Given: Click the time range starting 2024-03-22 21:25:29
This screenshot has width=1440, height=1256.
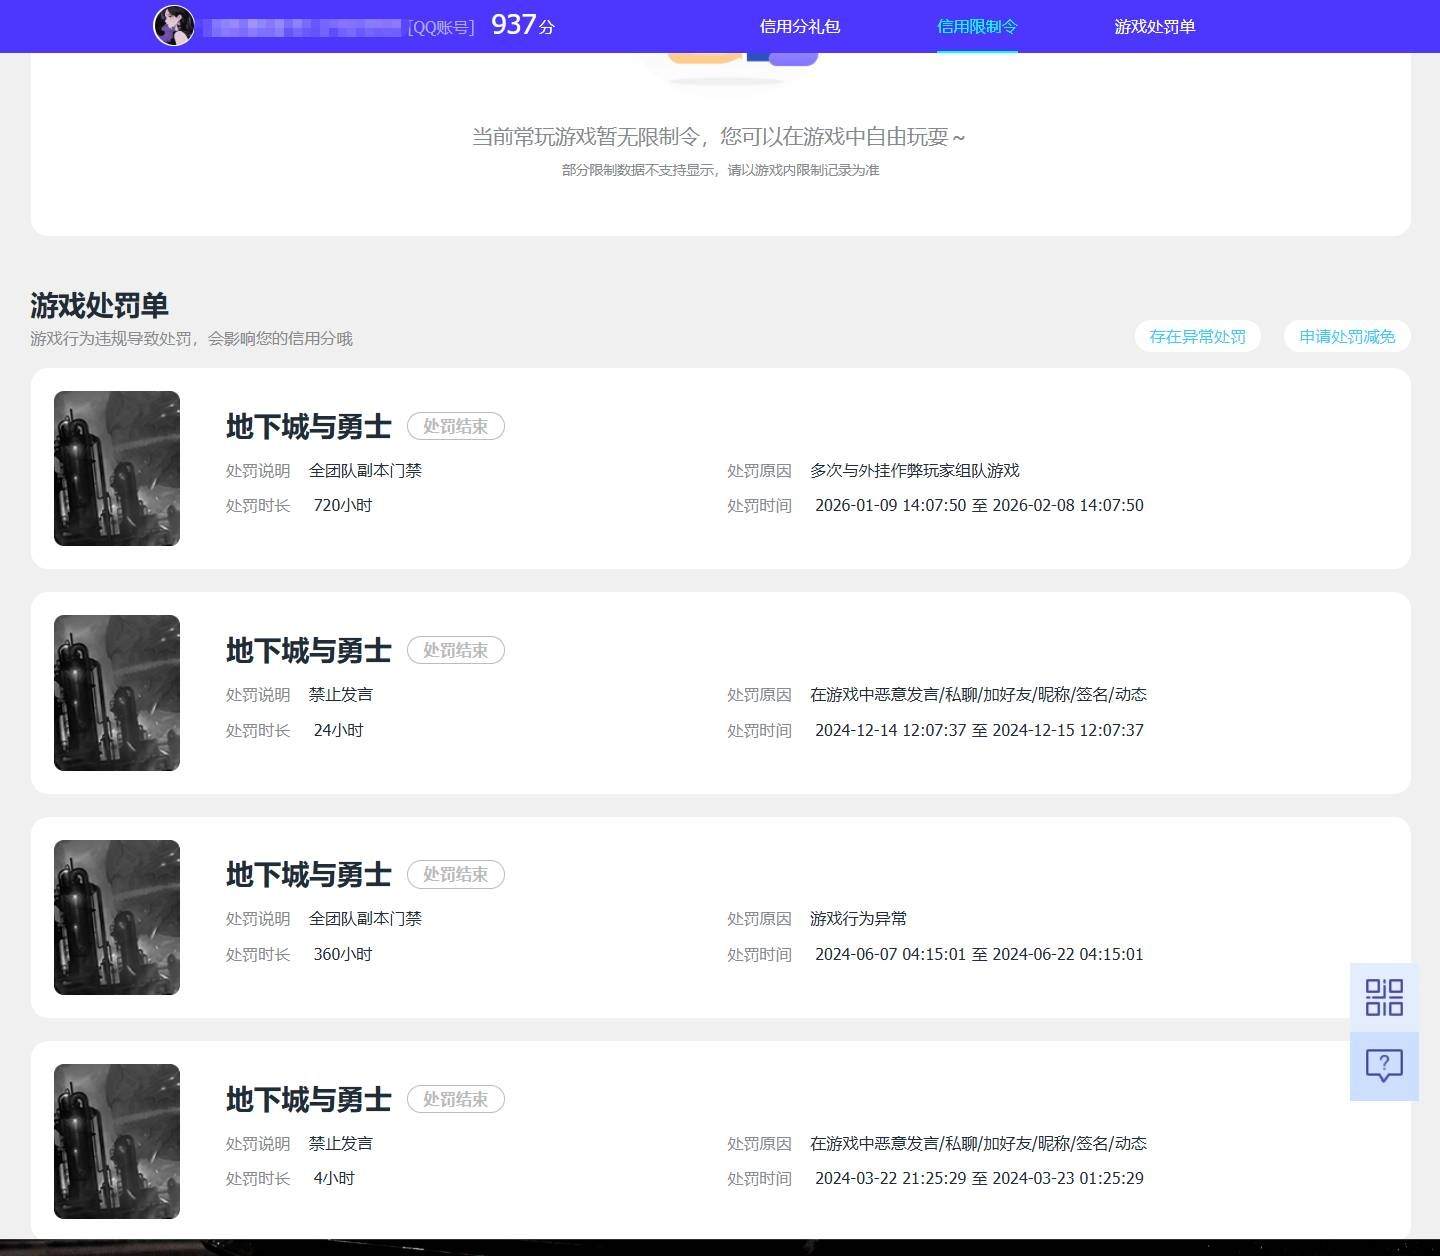Looking at the screenshot, I should (x=979, y=1178).
